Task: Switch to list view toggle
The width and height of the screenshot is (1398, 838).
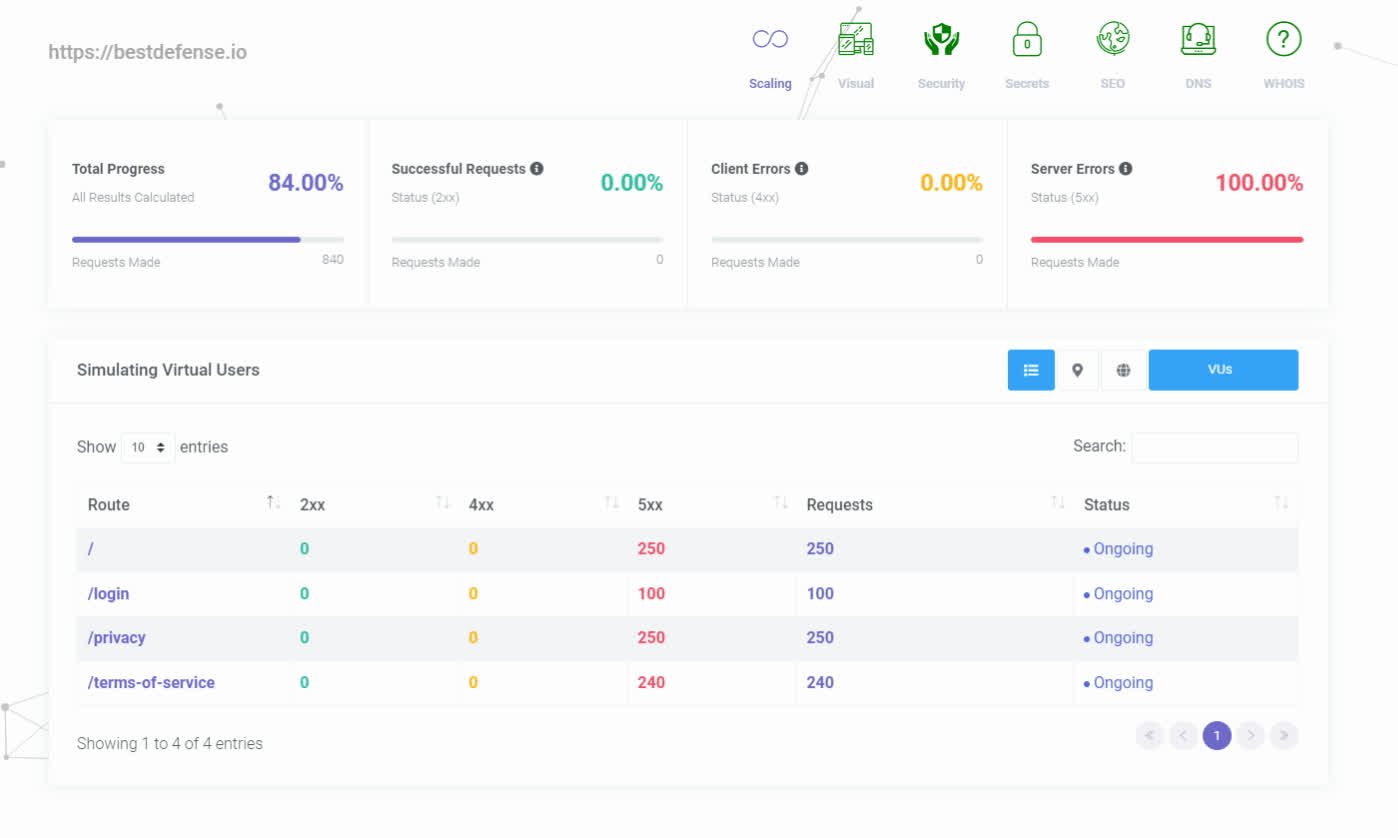Action: point(1031,370)
